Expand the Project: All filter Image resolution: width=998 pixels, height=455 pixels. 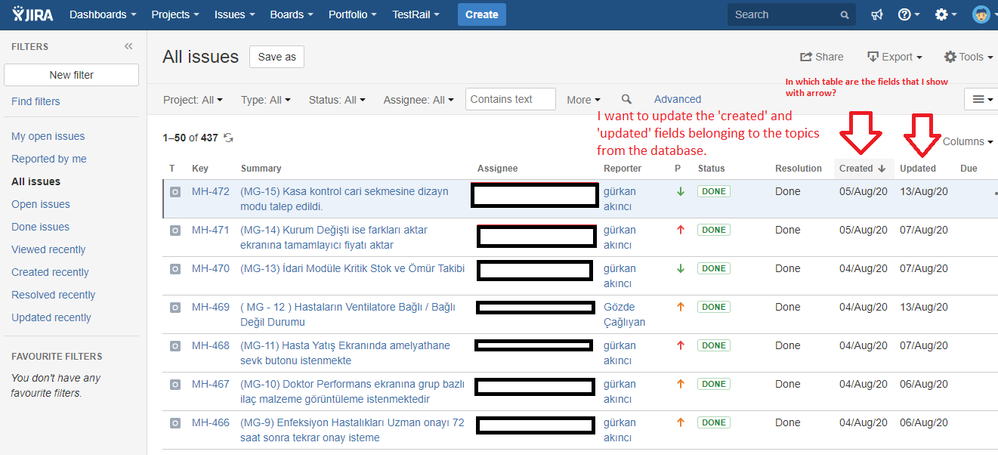193,100
